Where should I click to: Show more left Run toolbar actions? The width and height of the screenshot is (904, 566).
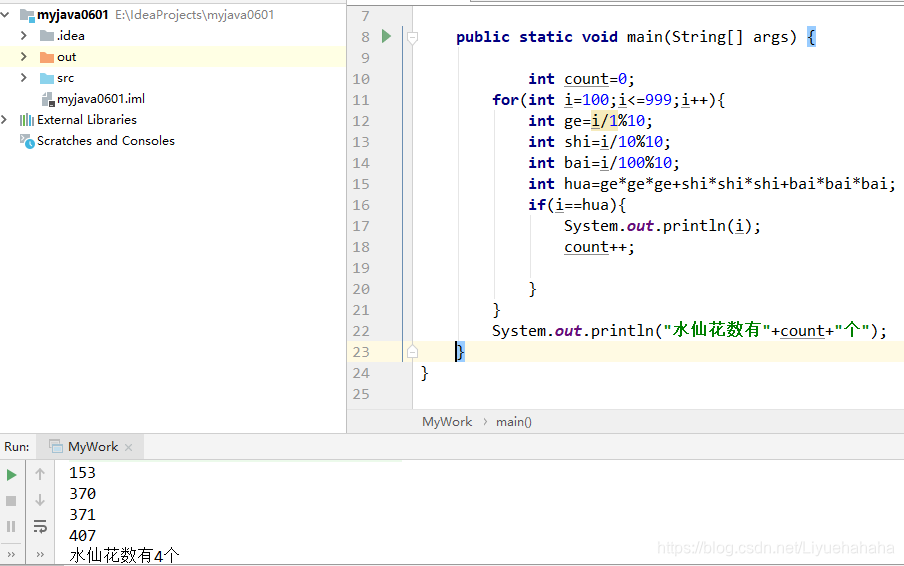[11, 554]
